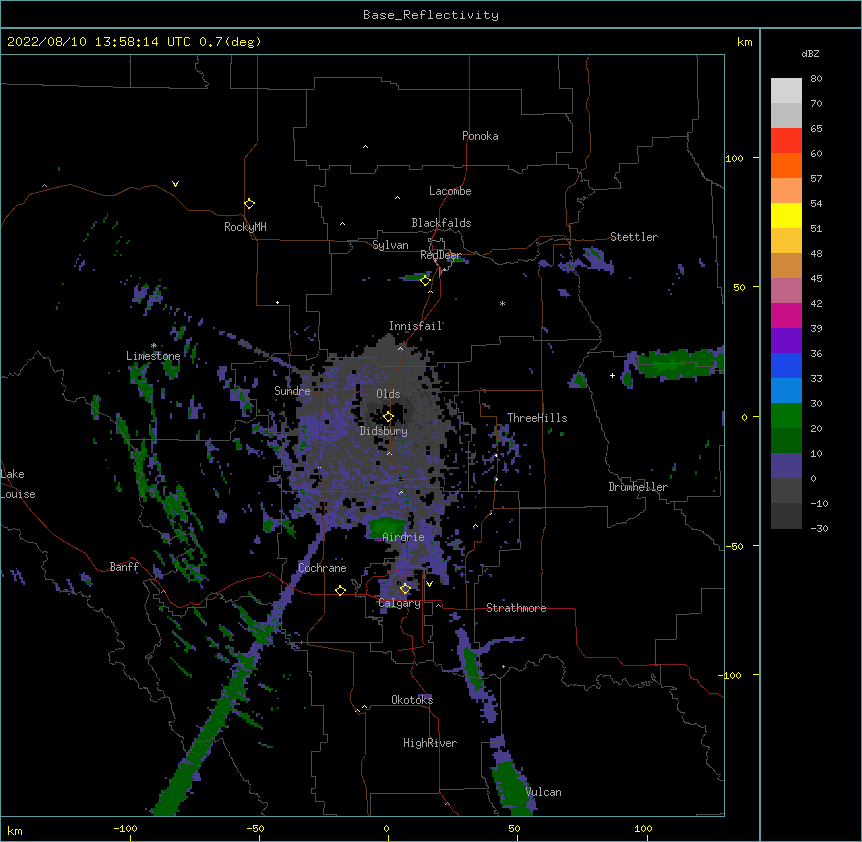Pick the bright green 30 dBZ legend swatch
The height and width of the screenshot is (842, 862).
point(786,416)
